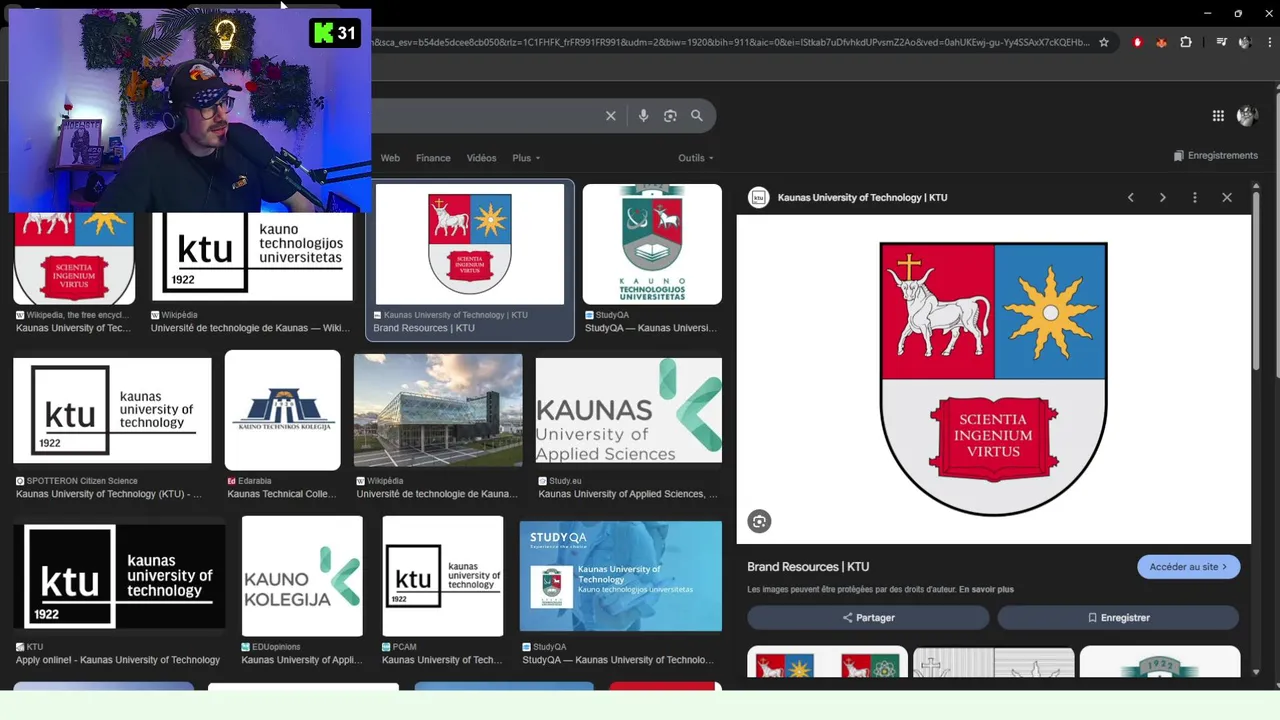The height and width of the screenshot is (720, 1280).
Task: Open Chrome three-dot menu
Action: point(1268,42)
